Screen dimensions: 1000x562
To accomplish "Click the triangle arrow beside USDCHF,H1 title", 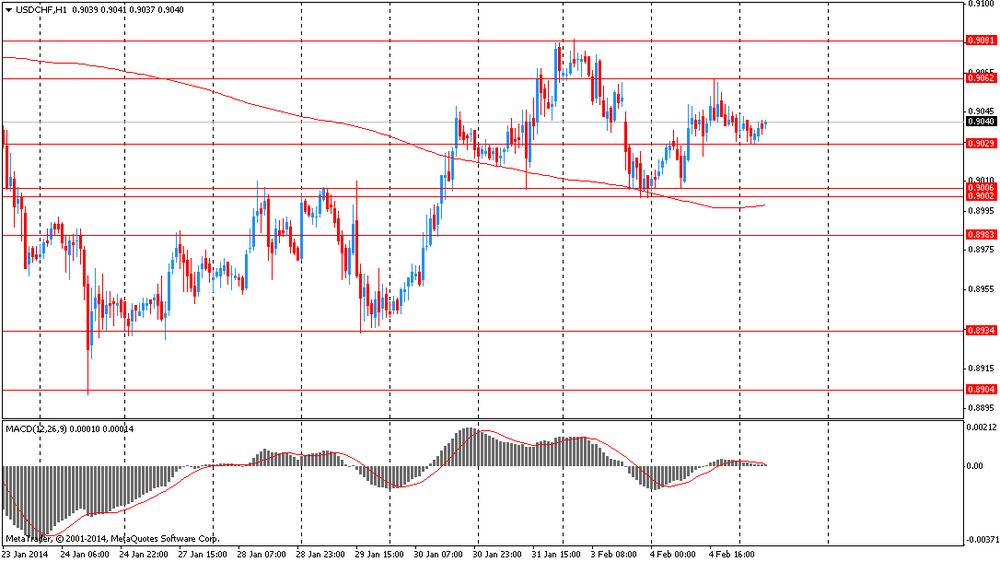I will (x=7, y=9).
